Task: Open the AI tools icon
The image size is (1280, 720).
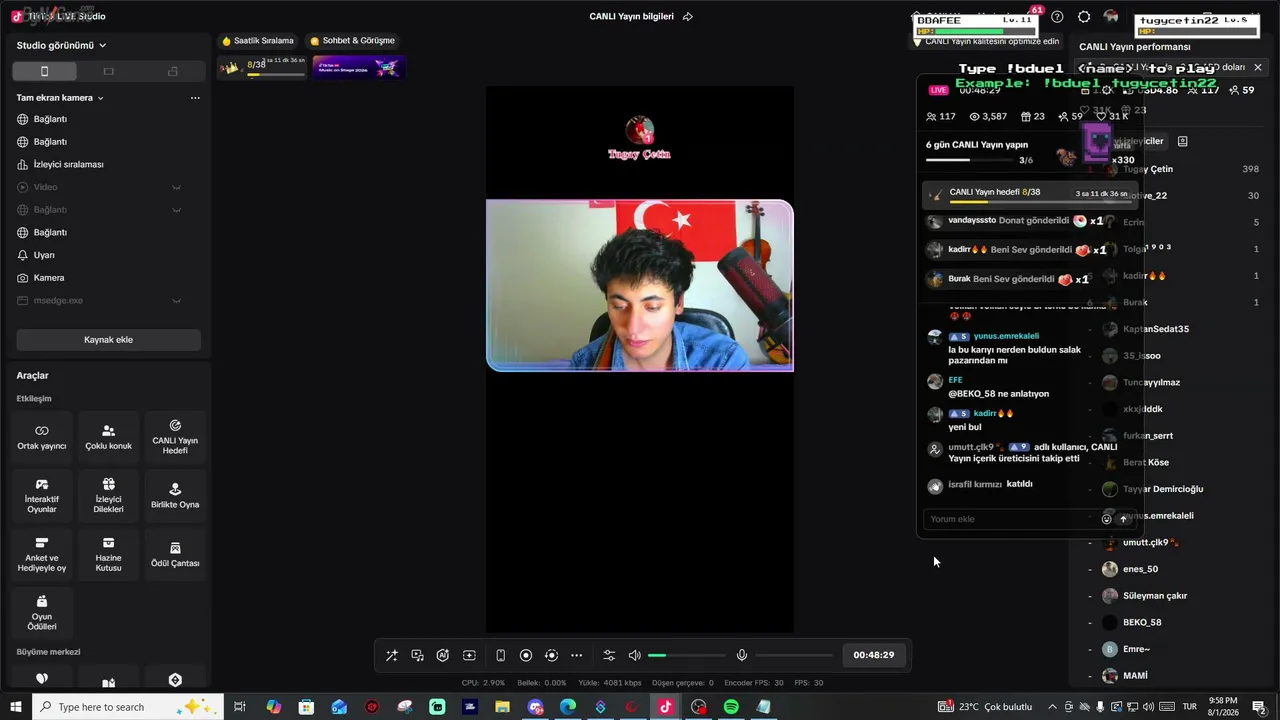Action: 443,655
